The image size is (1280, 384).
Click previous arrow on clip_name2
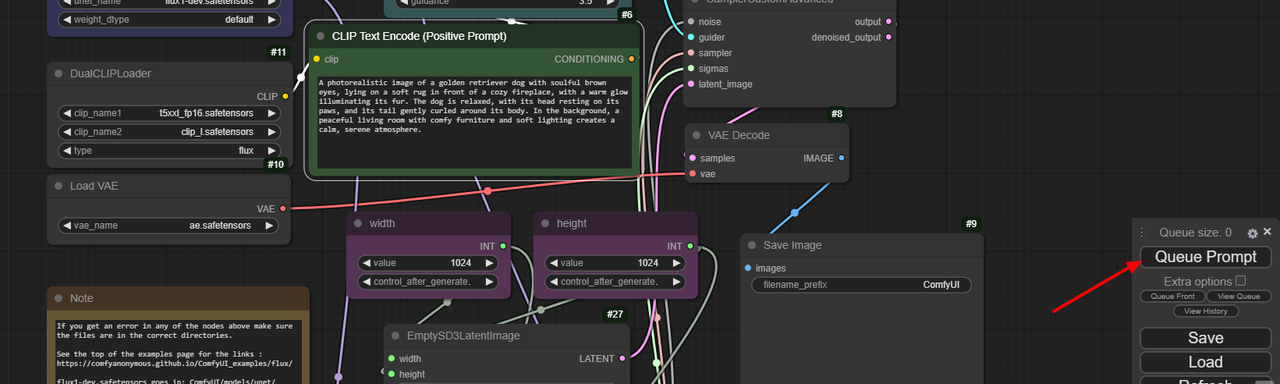(x=67, y=132)
